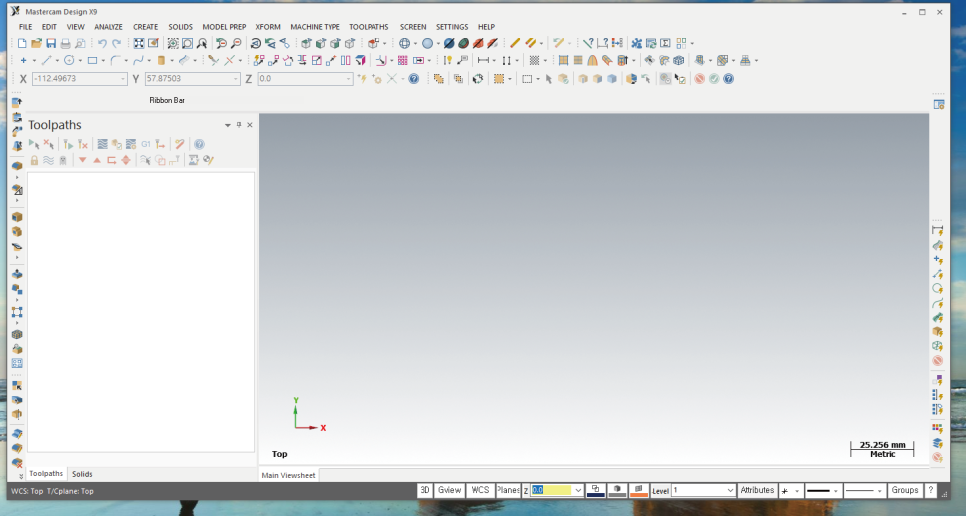Click the Create circle tool icon
966x516 pixels.
point(69,60)
